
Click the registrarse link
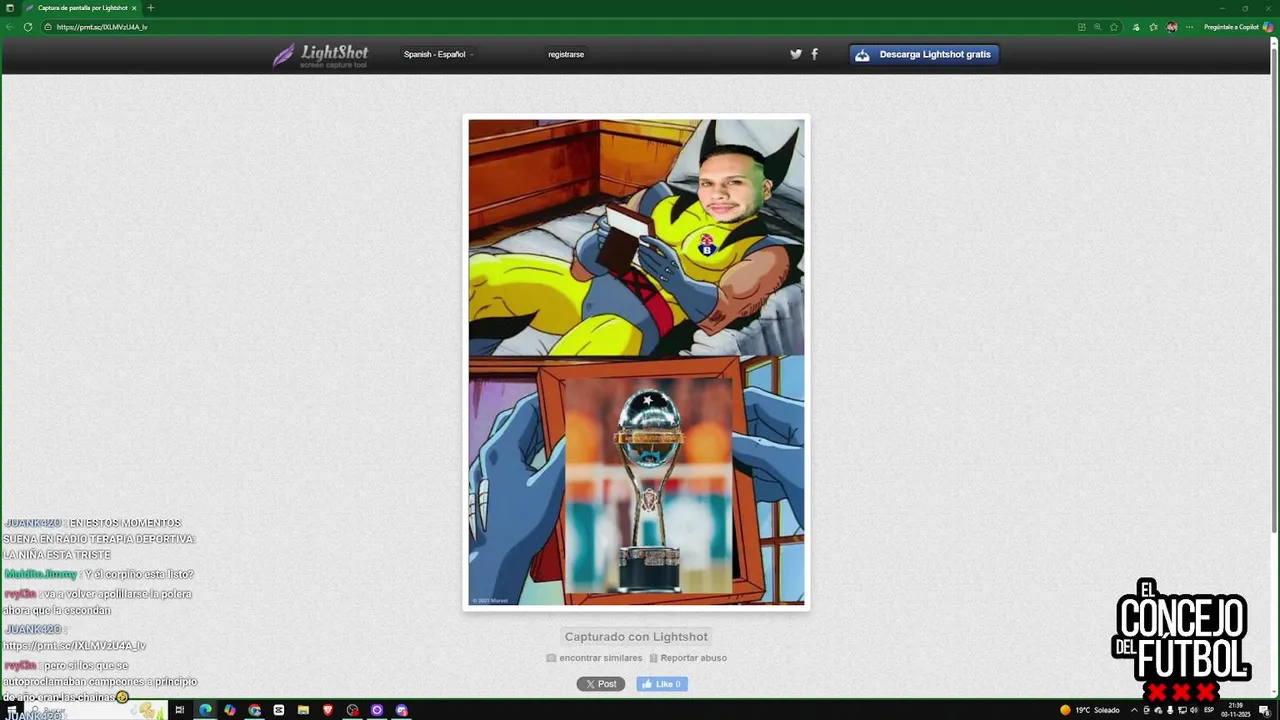(x=566, y=54)
